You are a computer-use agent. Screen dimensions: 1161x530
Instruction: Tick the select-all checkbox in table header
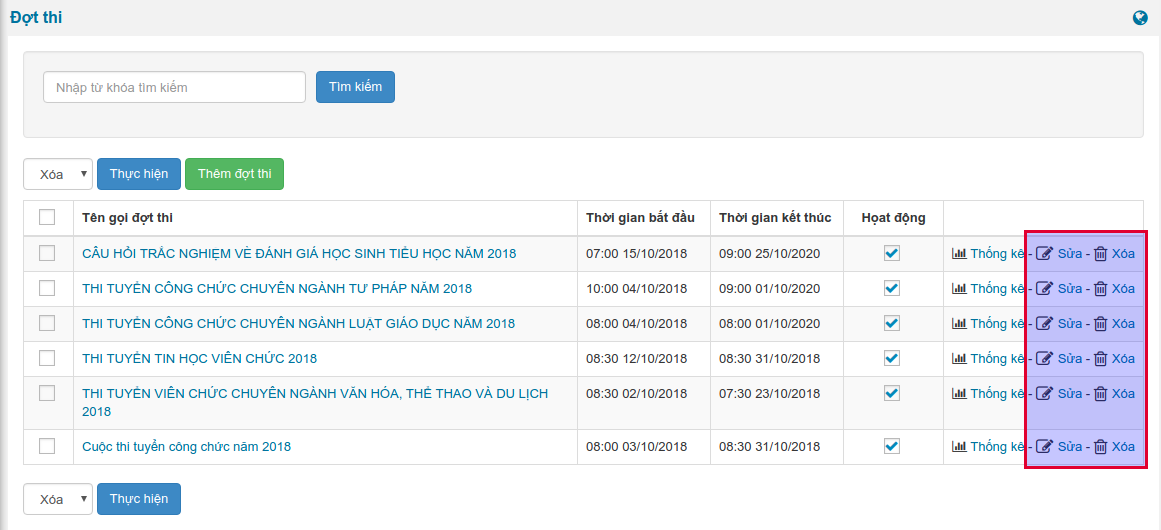47,217
